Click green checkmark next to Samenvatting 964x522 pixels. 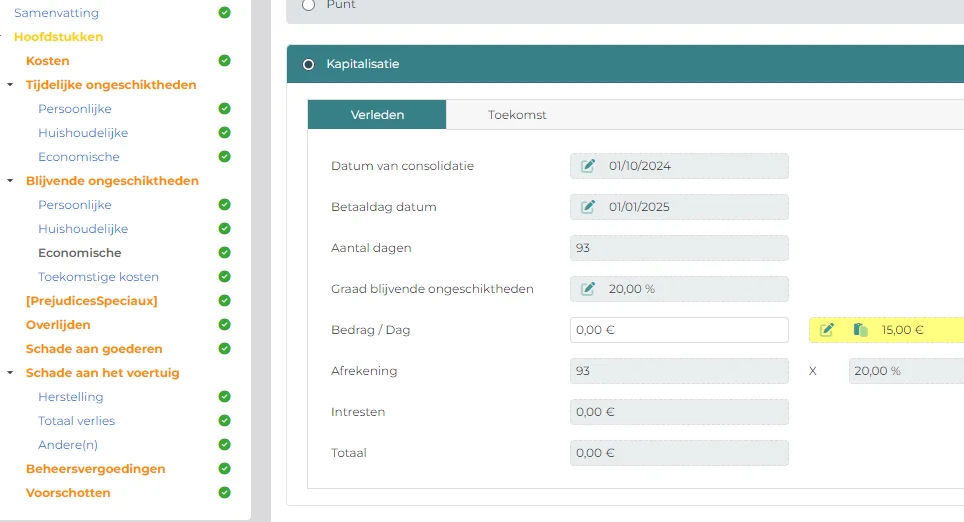tap(224, 12)
